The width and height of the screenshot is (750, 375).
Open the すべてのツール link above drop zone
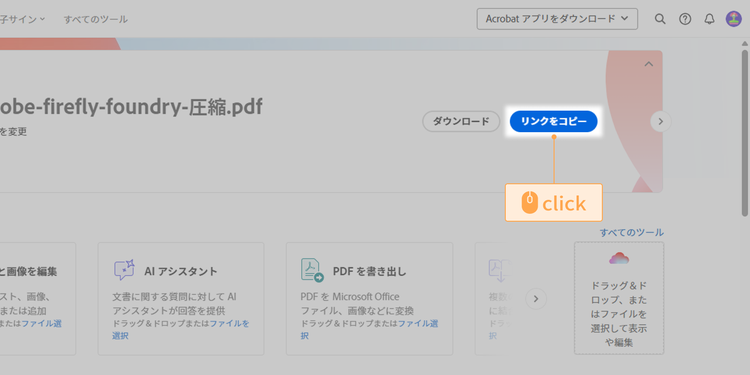632,232
